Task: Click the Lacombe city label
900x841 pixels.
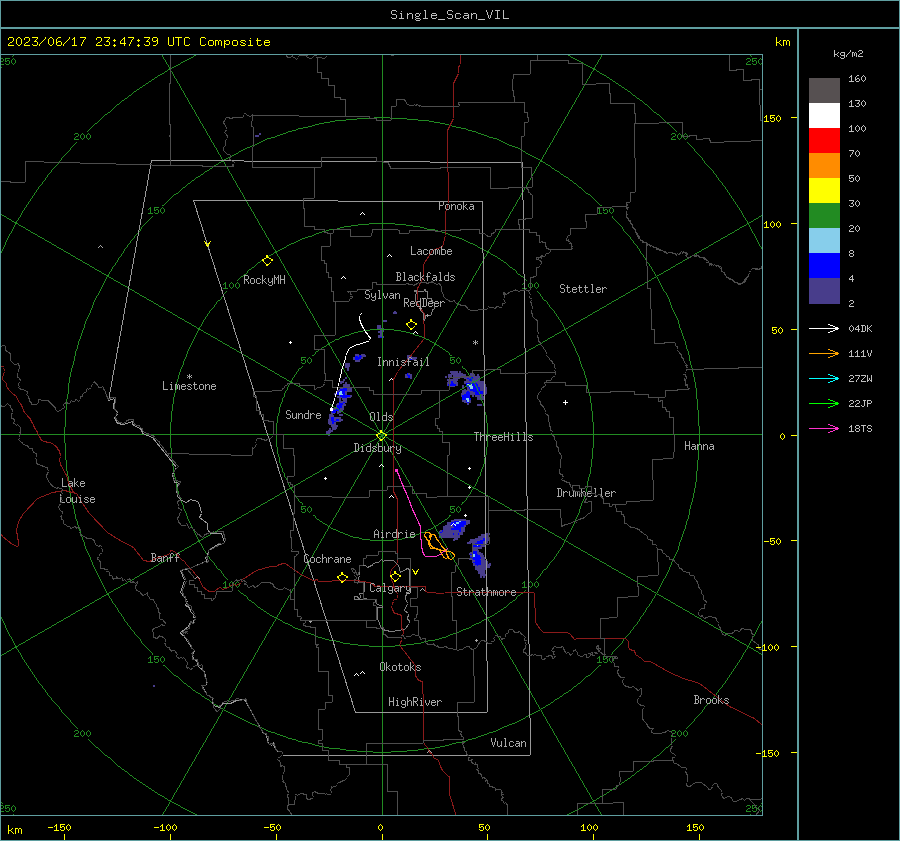Action: pyautogui.click(x=431, y=251)
